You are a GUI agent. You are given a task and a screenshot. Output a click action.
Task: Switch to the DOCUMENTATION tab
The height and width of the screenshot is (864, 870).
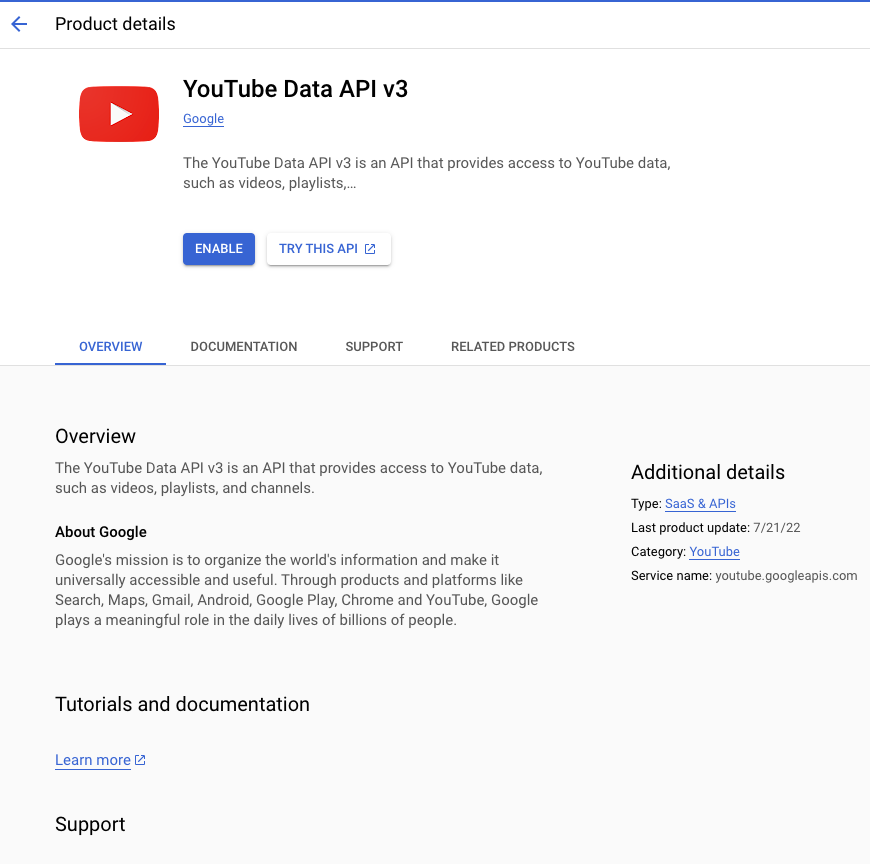coord(244,347)
